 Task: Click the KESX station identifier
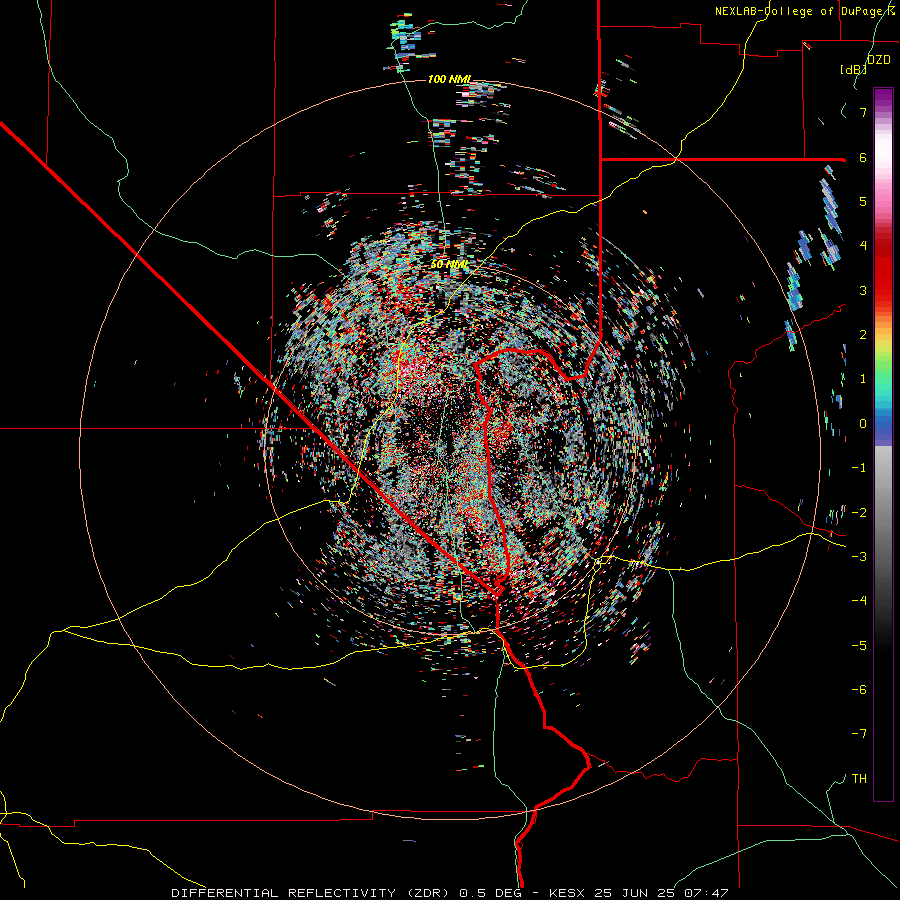(567, 893)
